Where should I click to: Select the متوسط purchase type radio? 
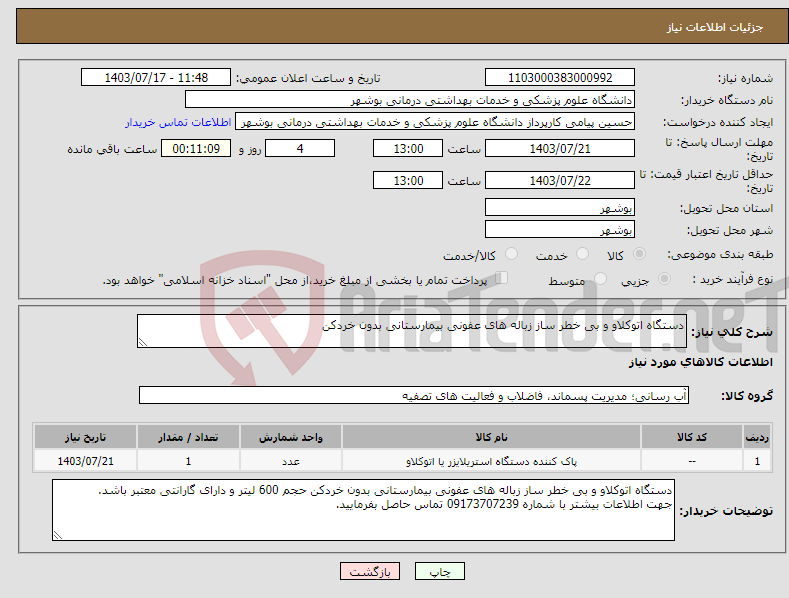[600, 279]
